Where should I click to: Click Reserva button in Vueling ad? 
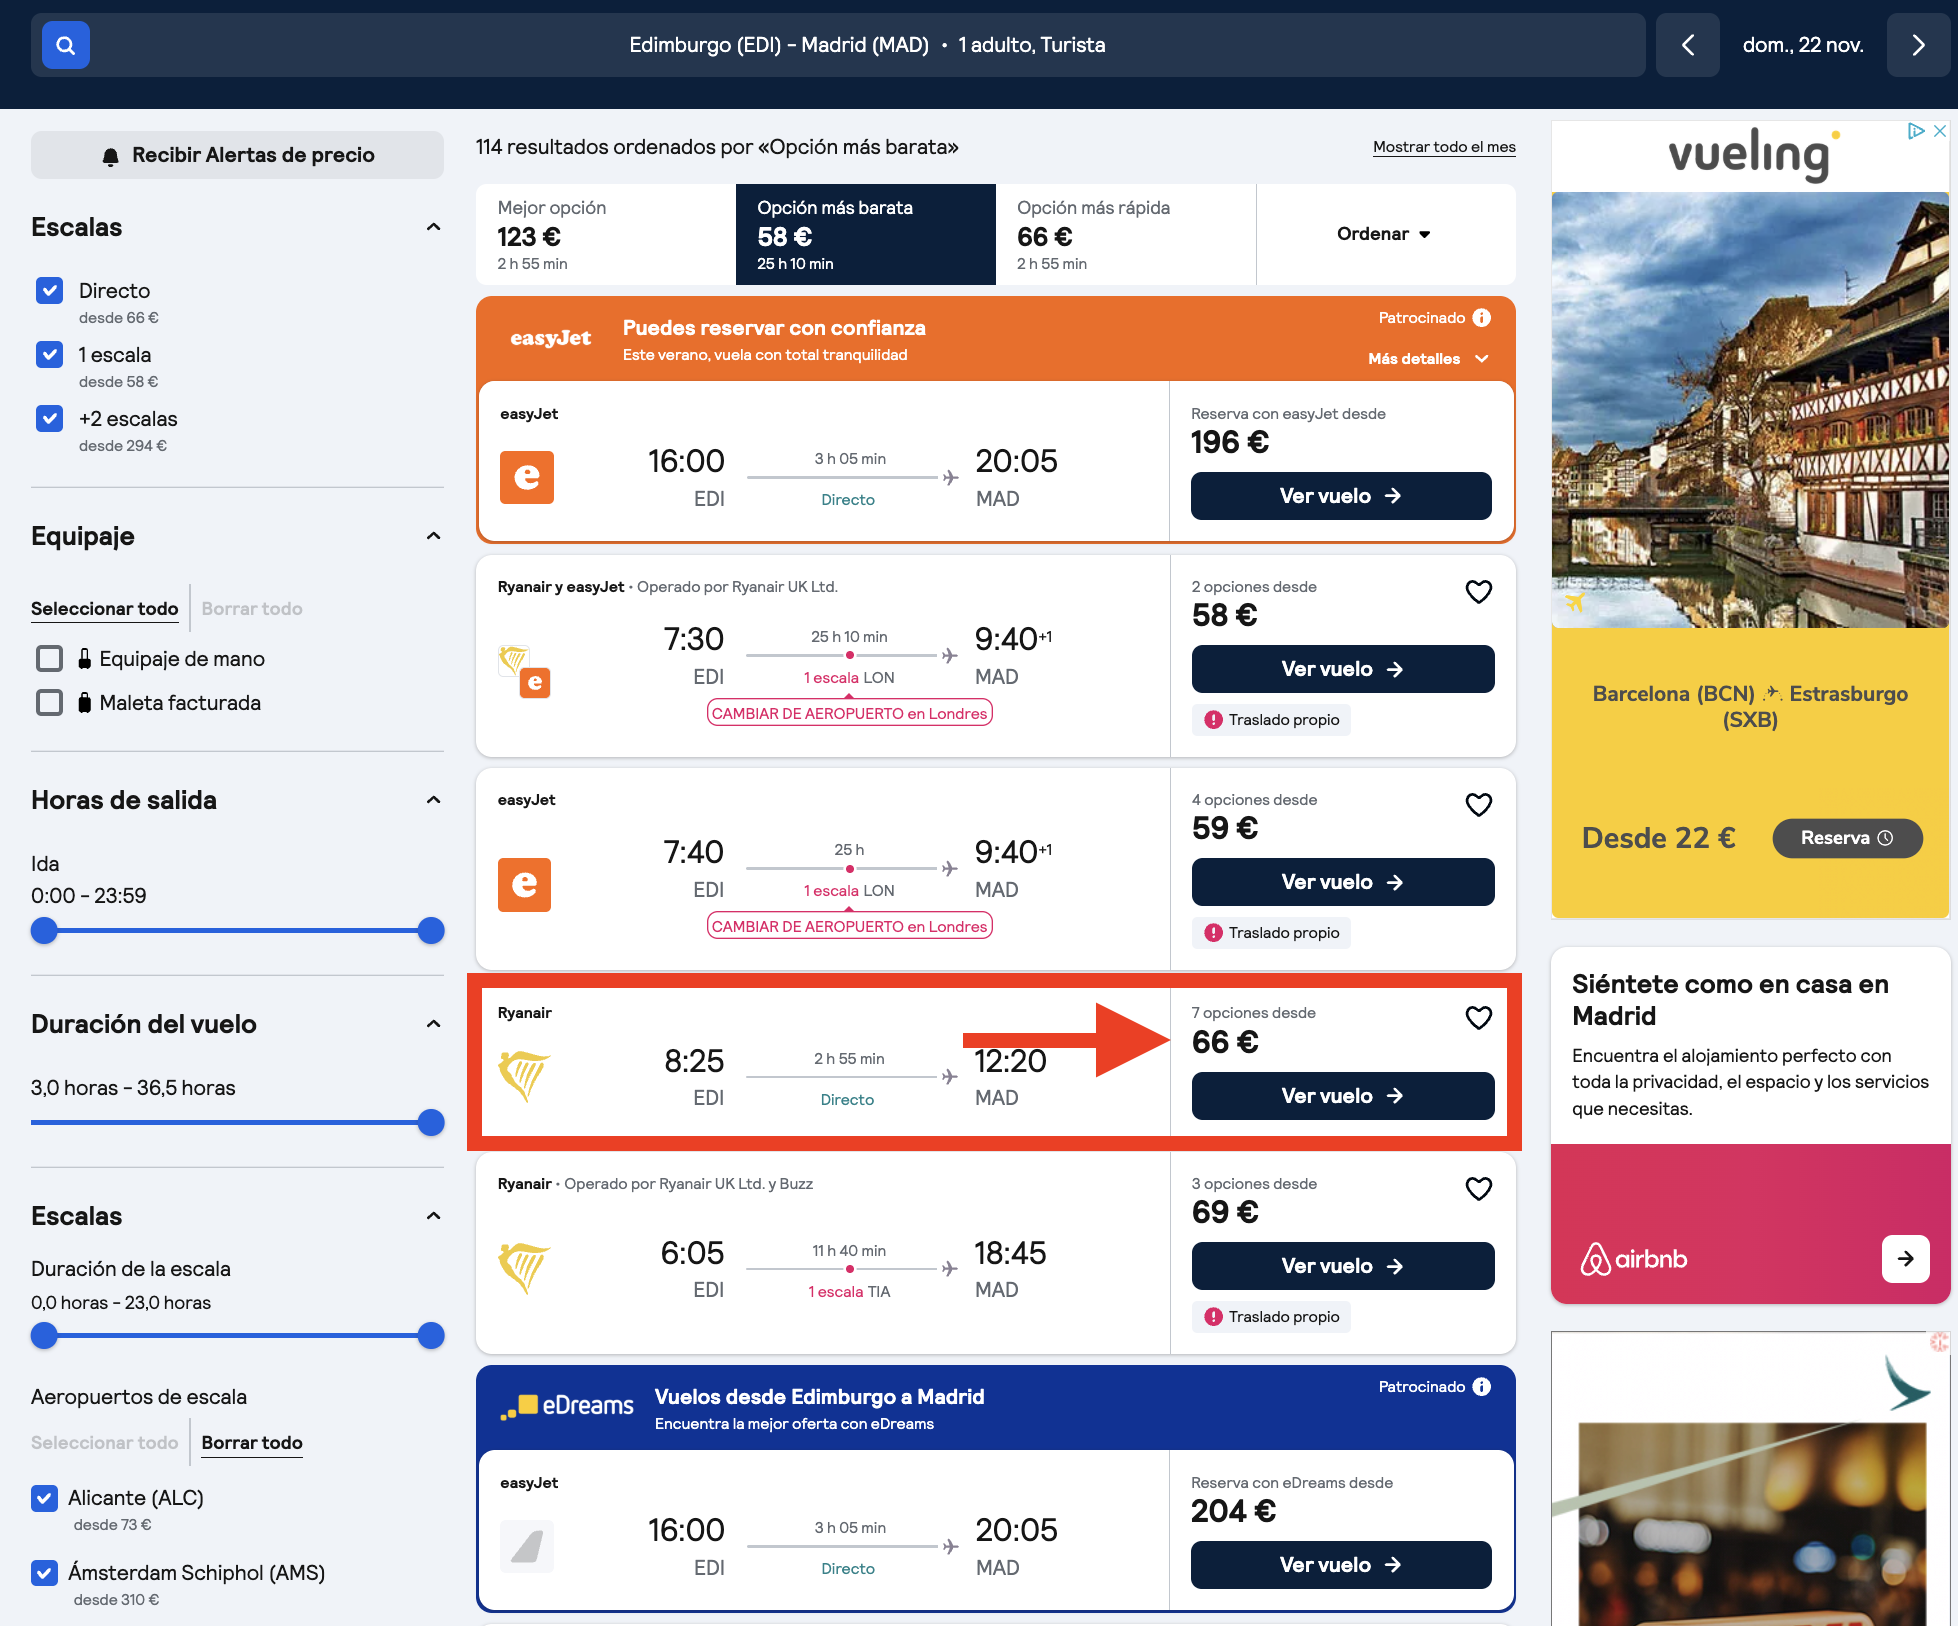tap(1847, 838)
